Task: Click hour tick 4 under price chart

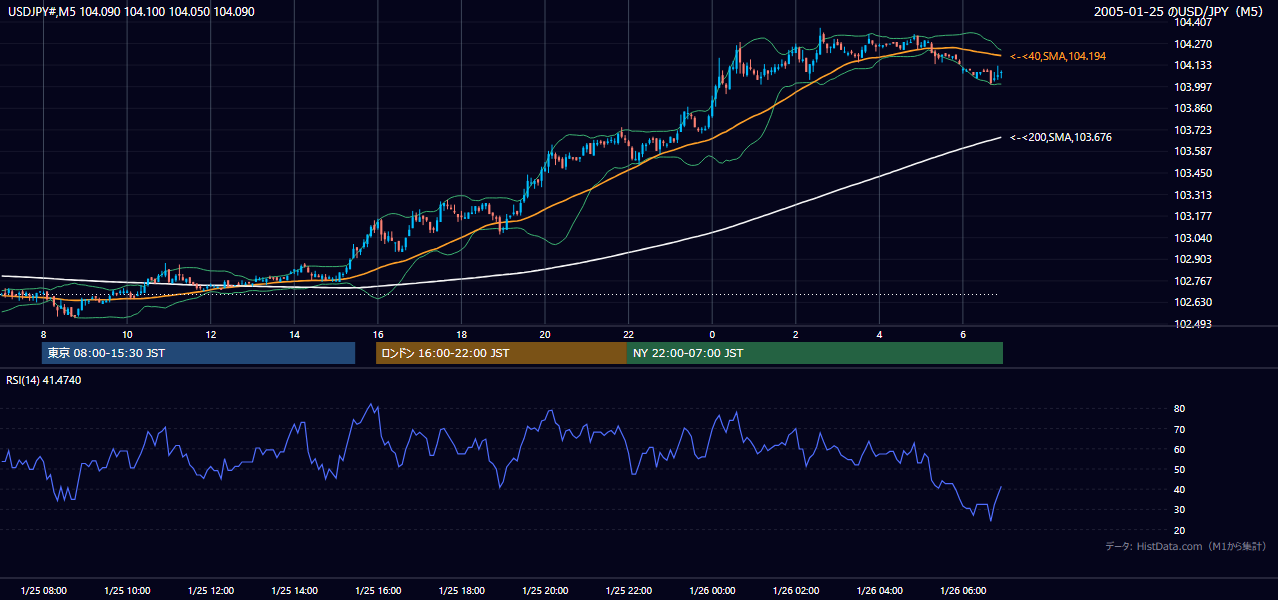Action: 879,334
